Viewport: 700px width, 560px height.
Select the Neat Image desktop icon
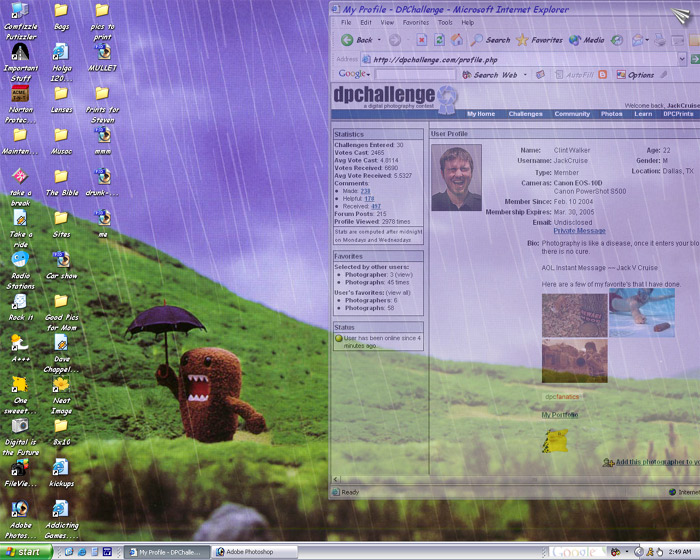(61, 396)
